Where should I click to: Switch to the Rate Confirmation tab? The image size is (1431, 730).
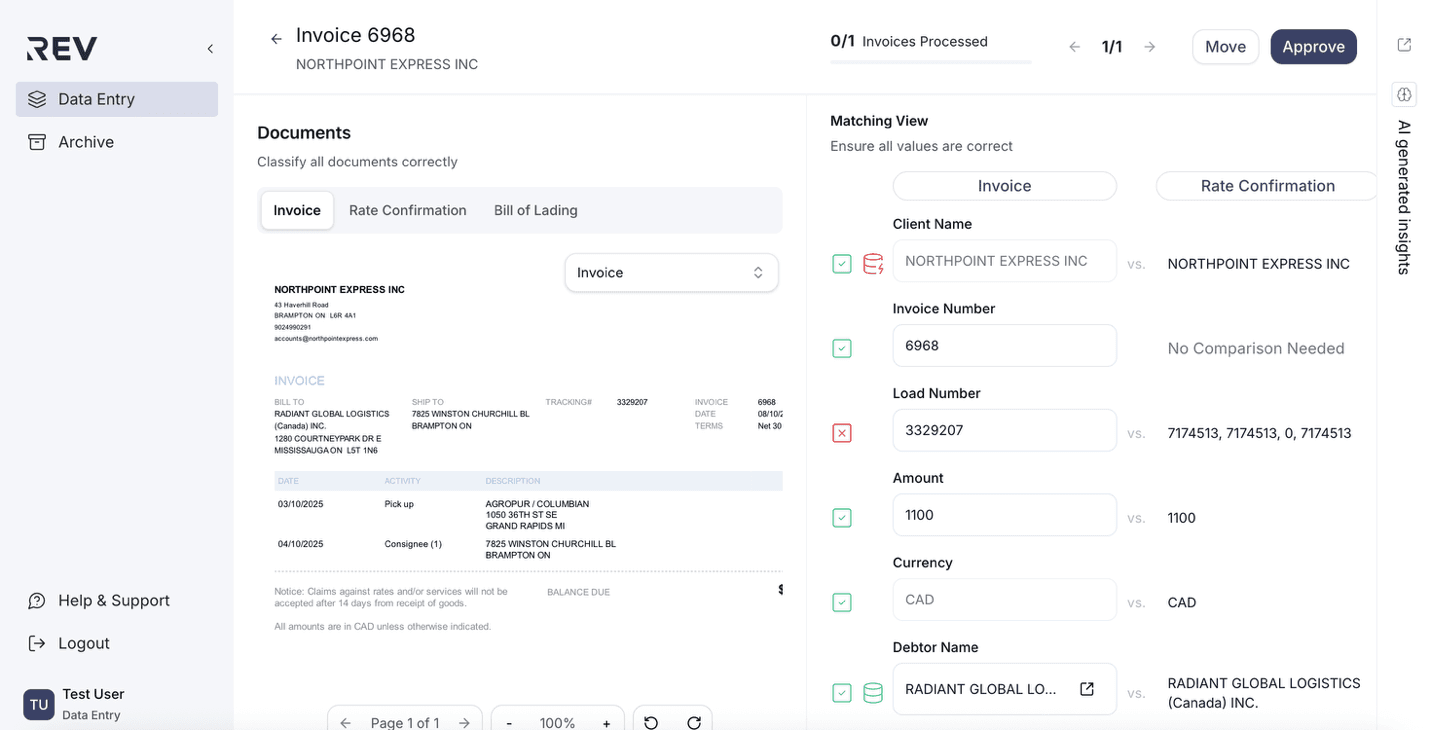point(407,210)
